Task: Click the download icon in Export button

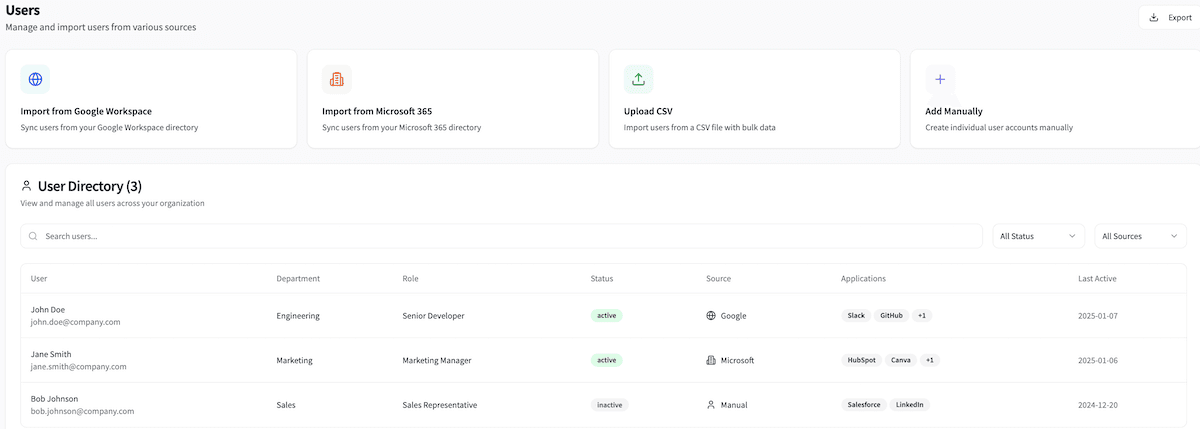Action: pos(1154,17)
